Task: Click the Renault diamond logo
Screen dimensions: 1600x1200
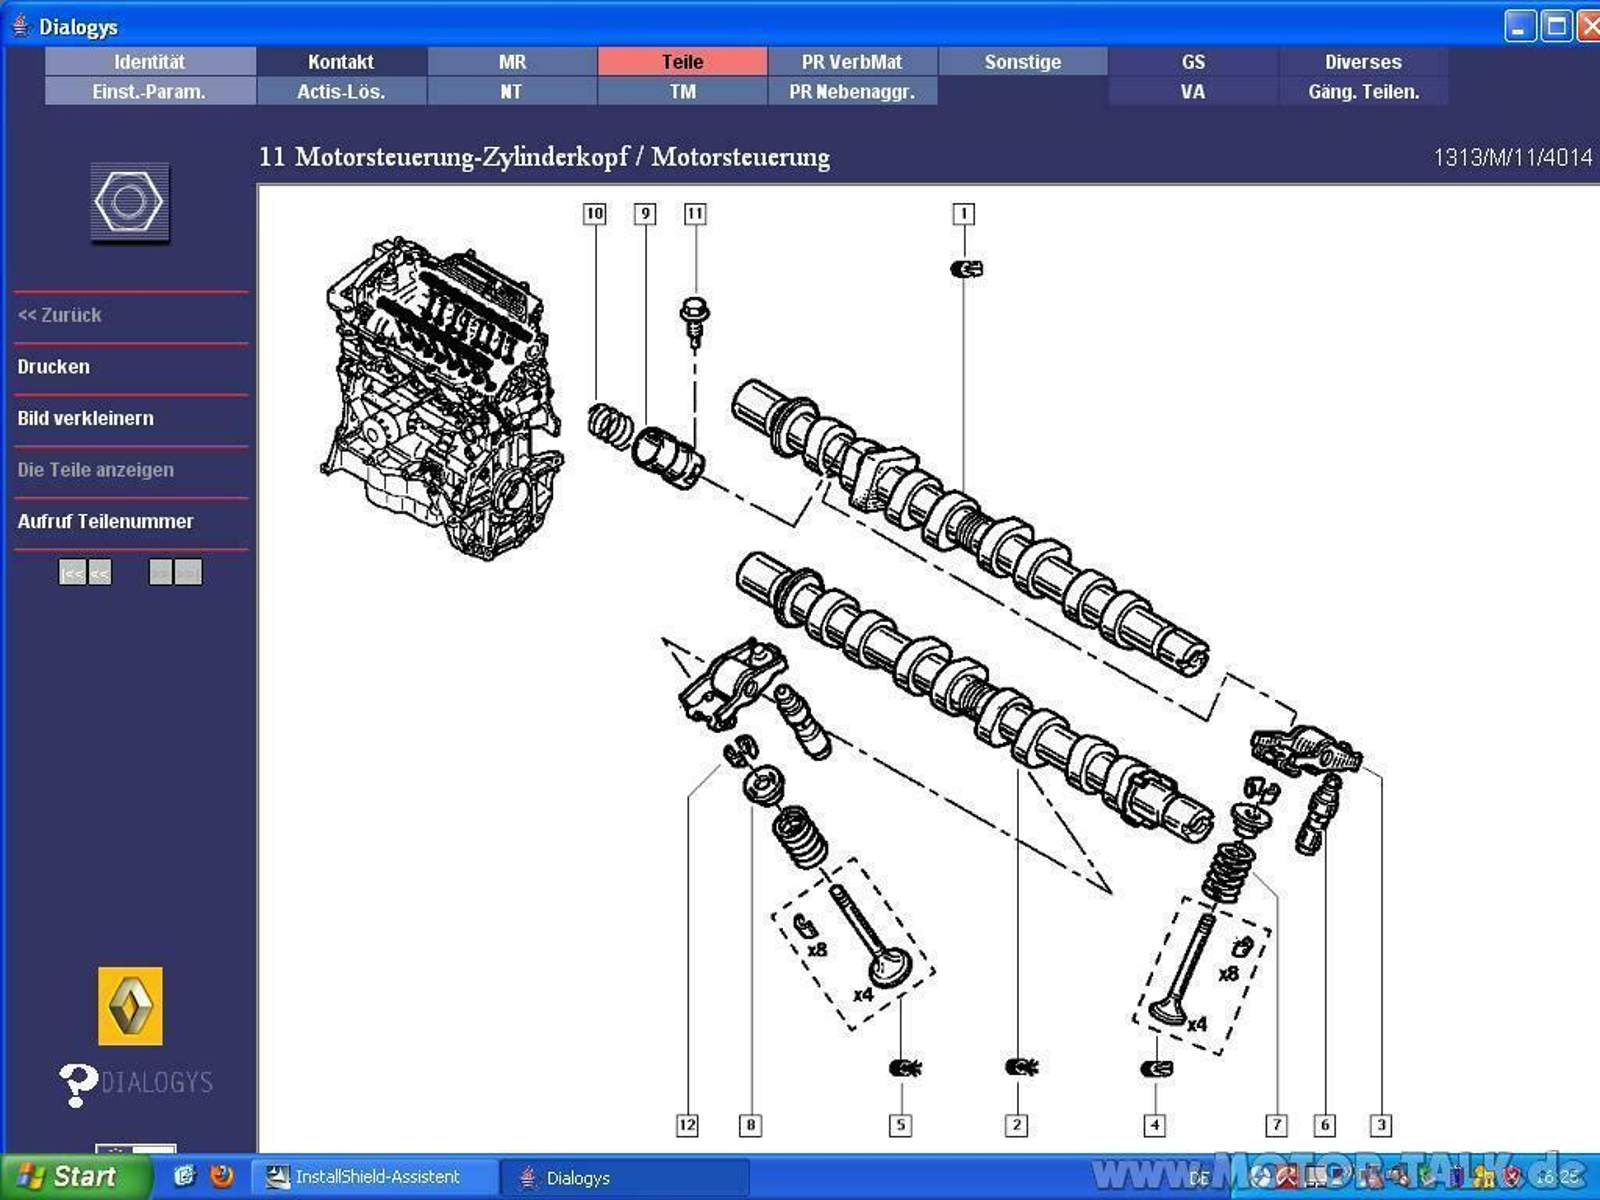Action: [130, 1006]
